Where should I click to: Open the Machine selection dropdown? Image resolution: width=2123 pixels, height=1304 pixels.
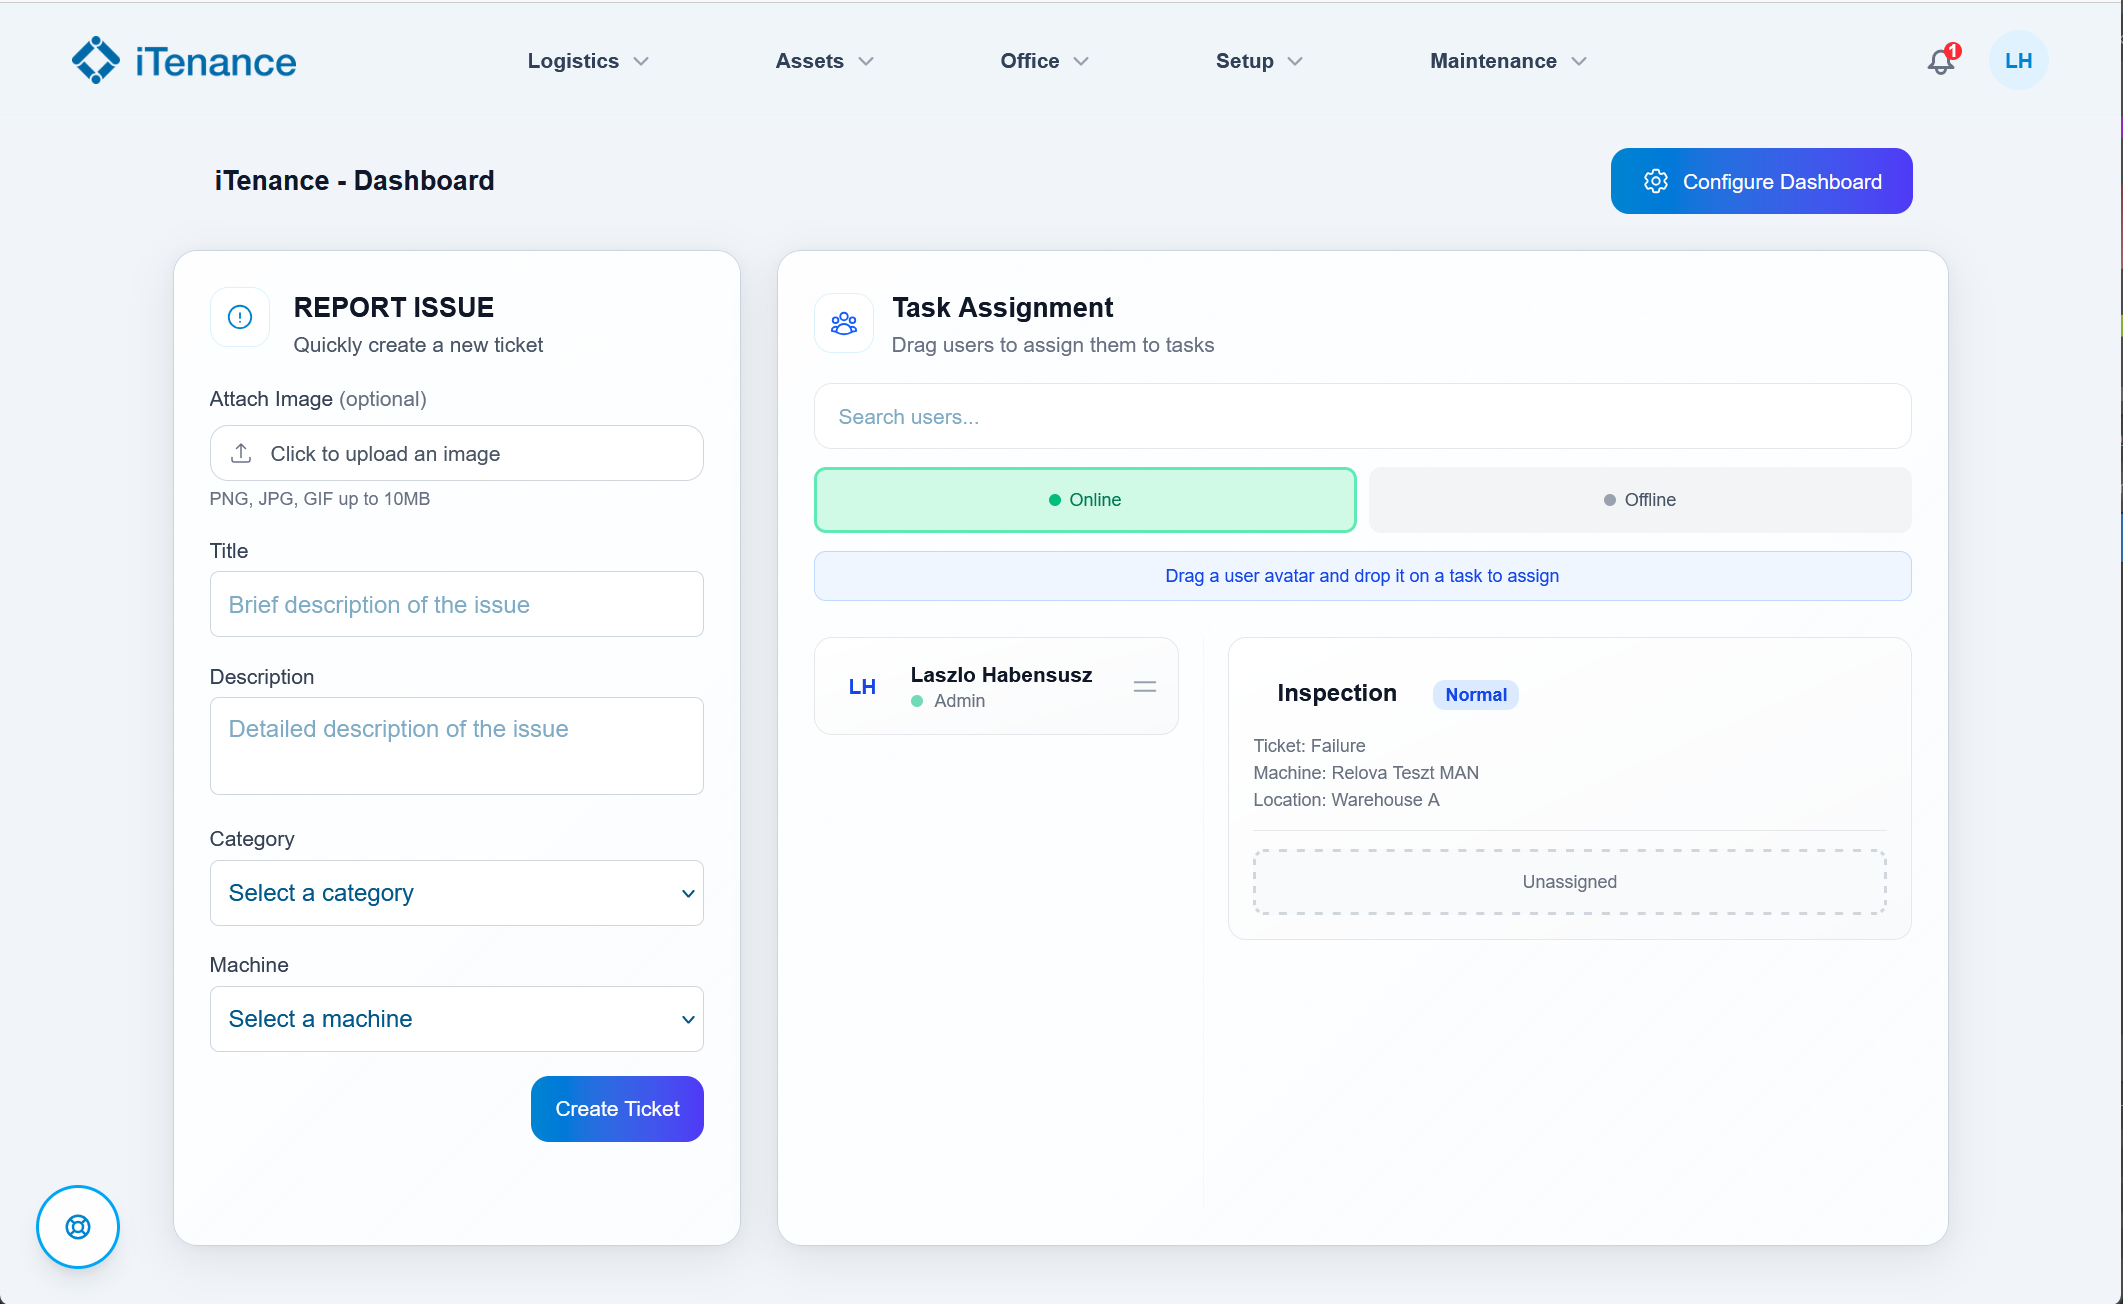pos(456,1019)
